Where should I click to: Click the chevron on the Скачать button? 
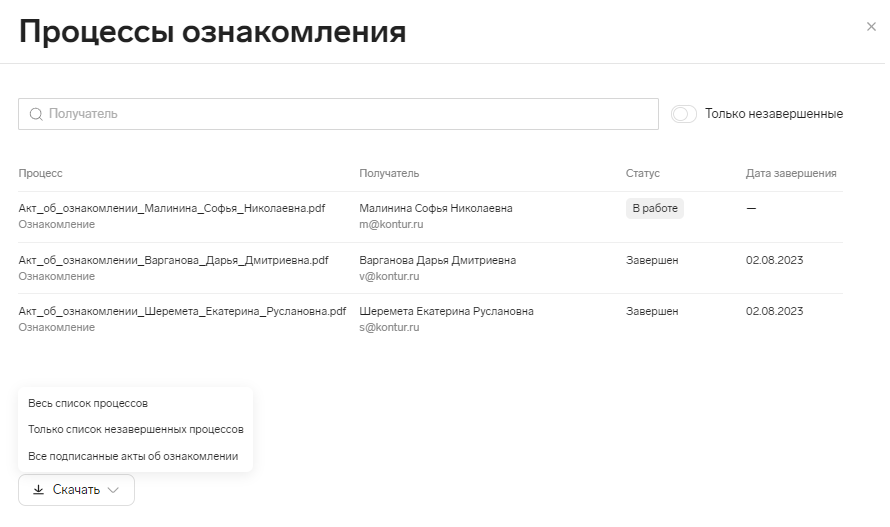click(x=113, y=490)
